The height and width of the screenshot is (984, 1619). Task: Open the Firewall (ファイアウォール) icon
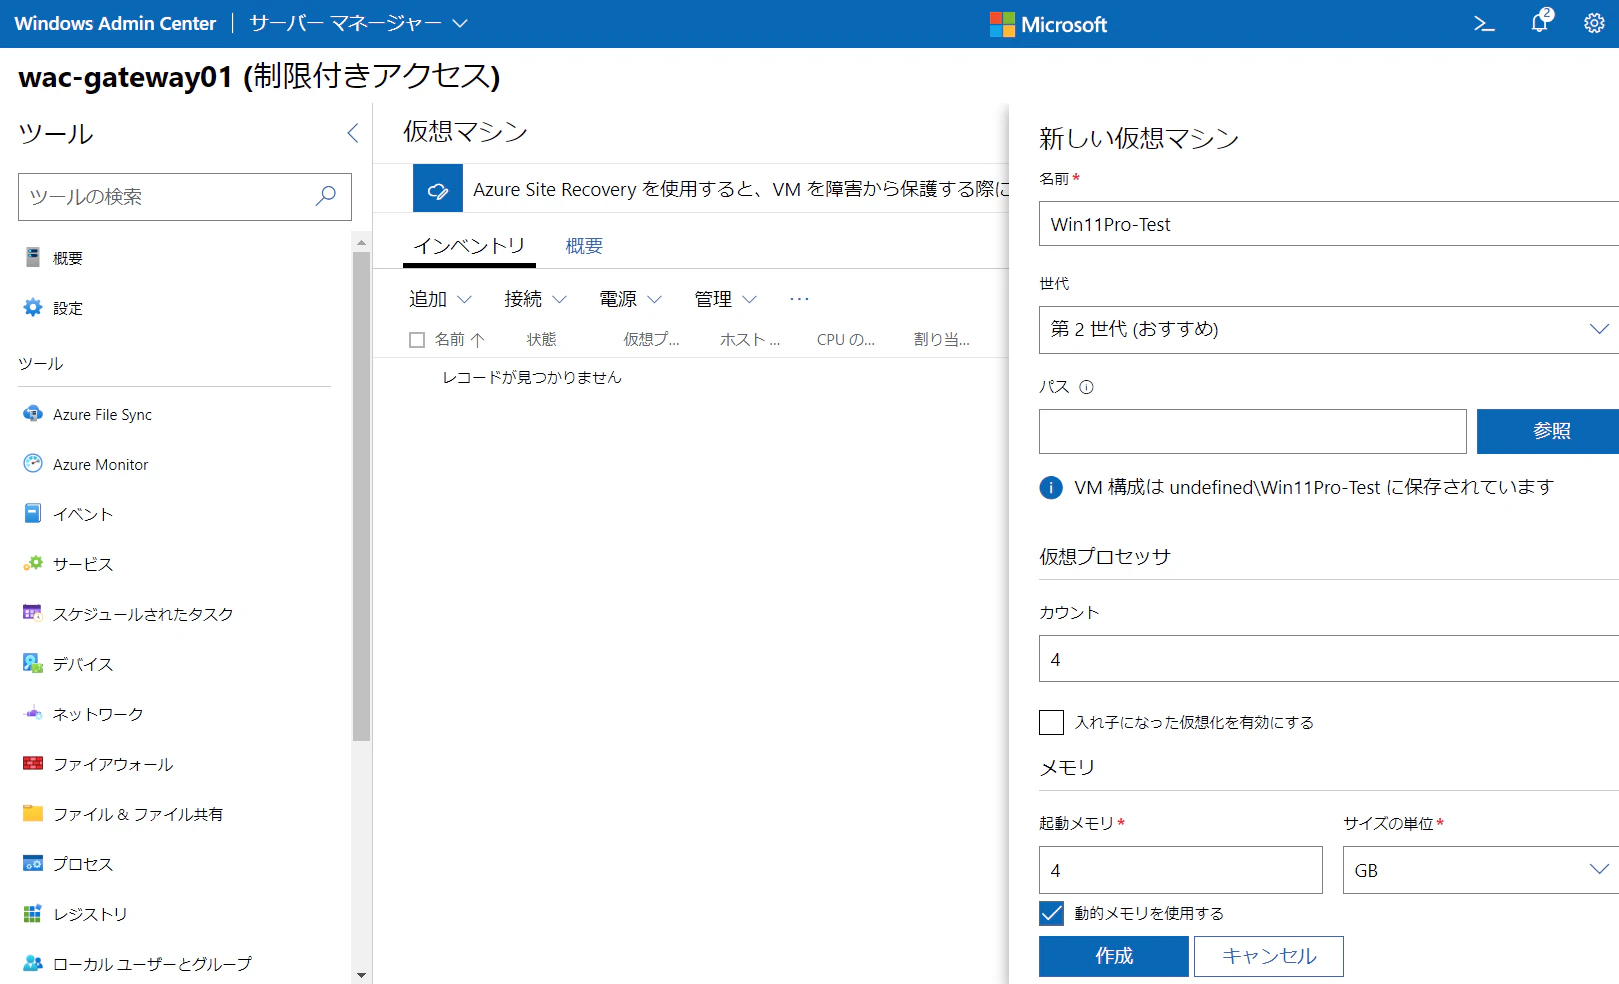pyautogui.click(x=33, y=764)
